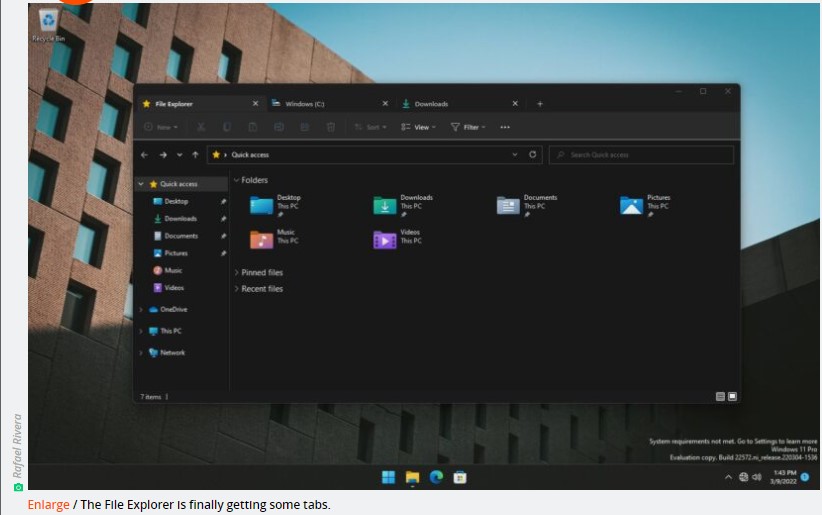
Task: Unpin Desktop using its sidebar pin icon
Action: 223,201
